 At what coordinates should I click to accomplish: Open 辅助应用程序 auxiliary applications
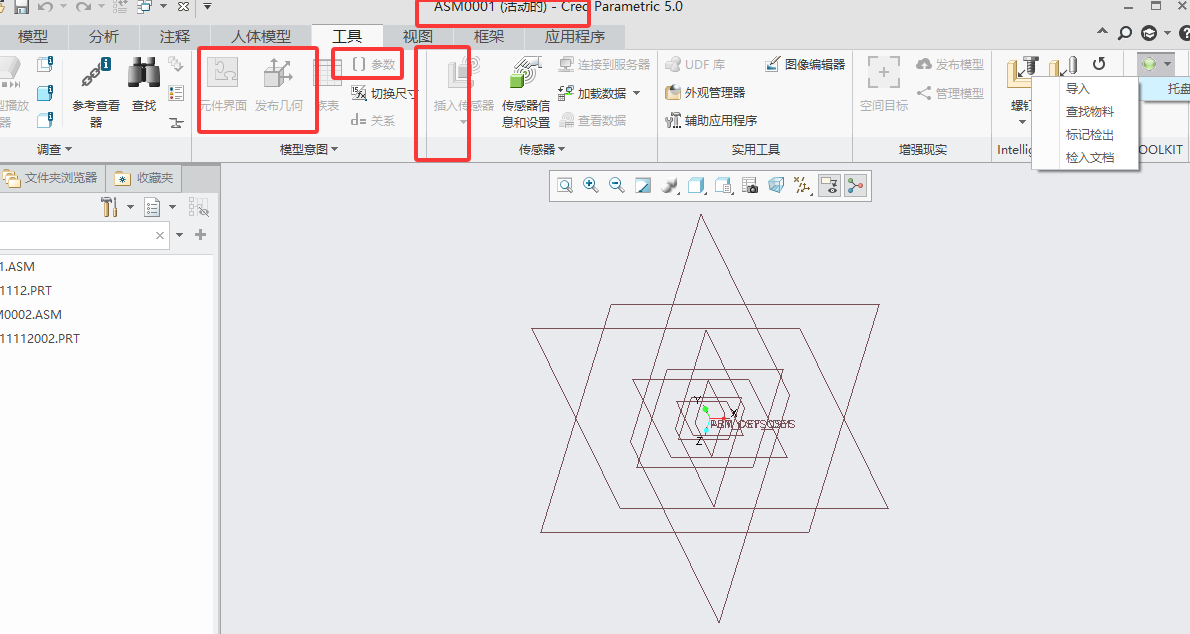(711, 120)
